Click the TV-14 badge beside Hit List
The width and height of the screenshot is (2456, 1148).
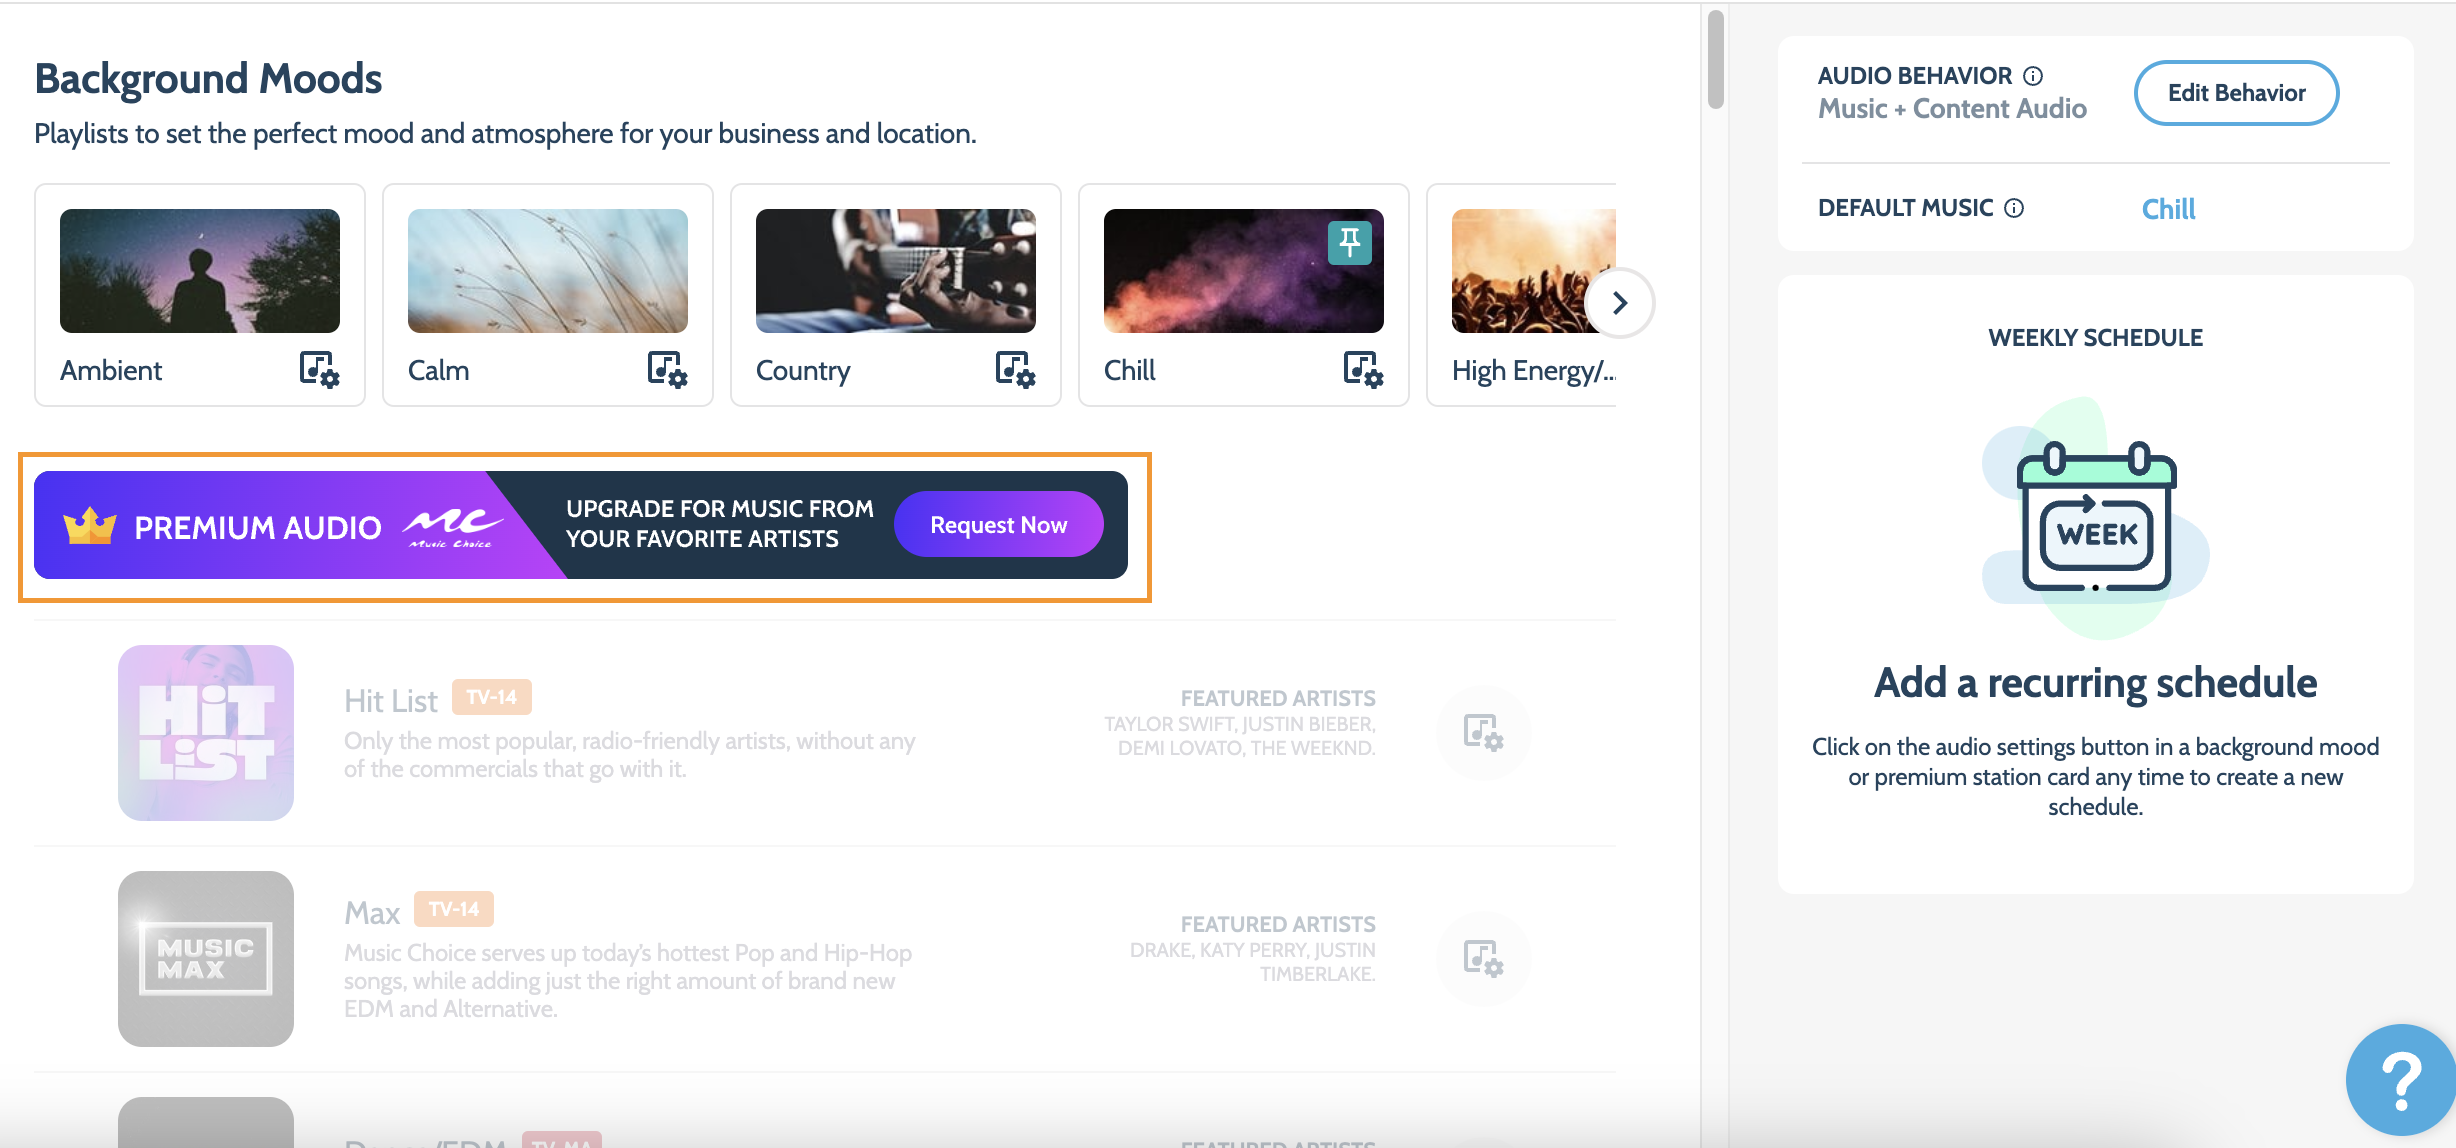tap(492, 697)
